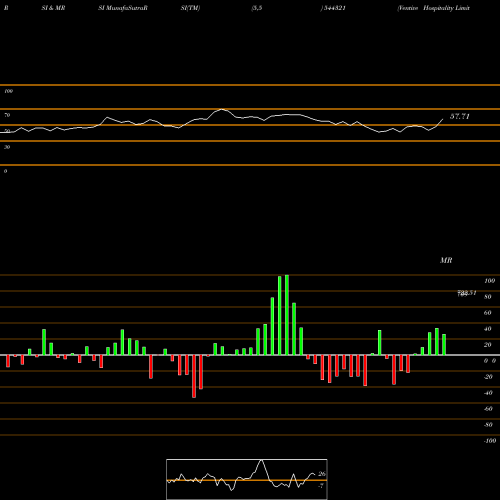The height and width of the screenshot is (500, 500).
Task: Click the 'SI & MR' header text
Action: point(53,8)
